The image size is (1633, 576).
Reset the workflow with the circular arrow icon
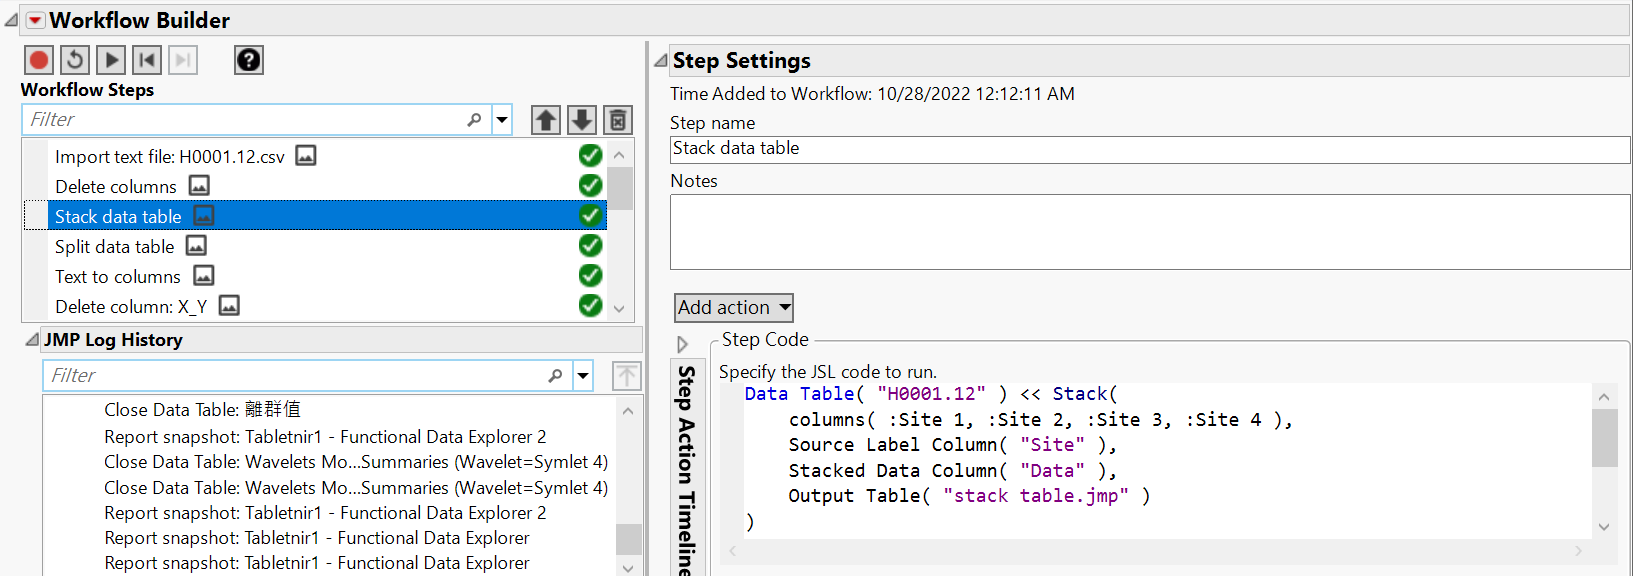[75, 60]
